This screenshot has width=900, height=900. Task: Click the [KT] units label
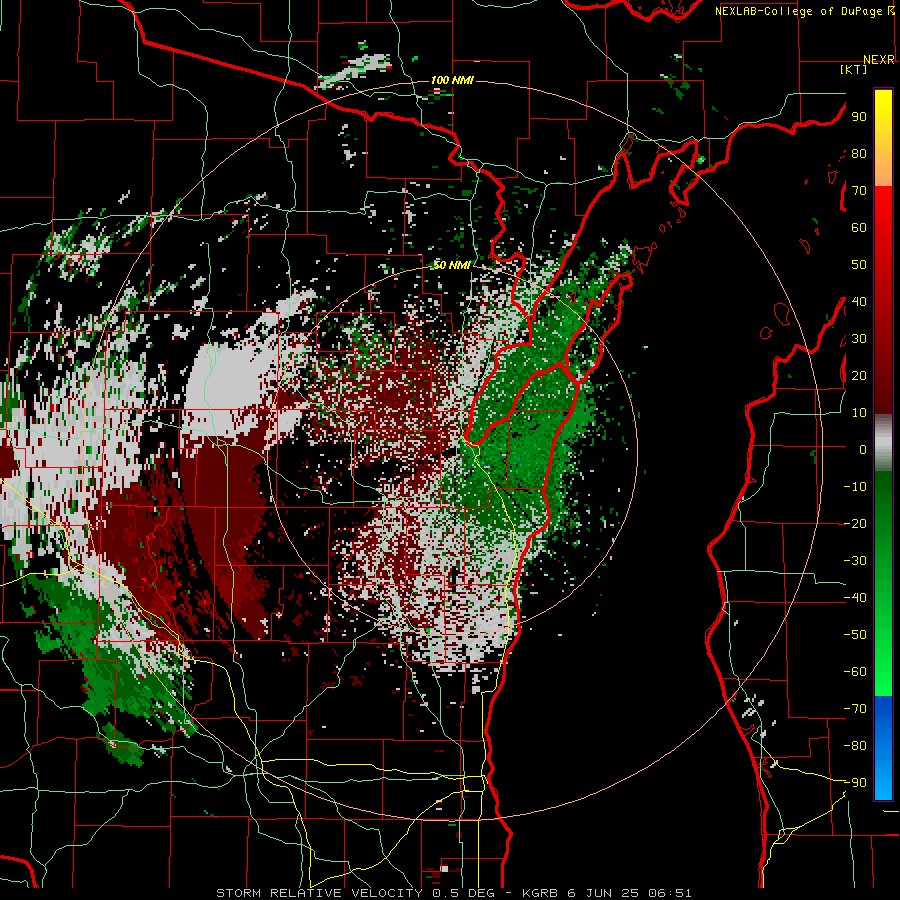[854, 69]
